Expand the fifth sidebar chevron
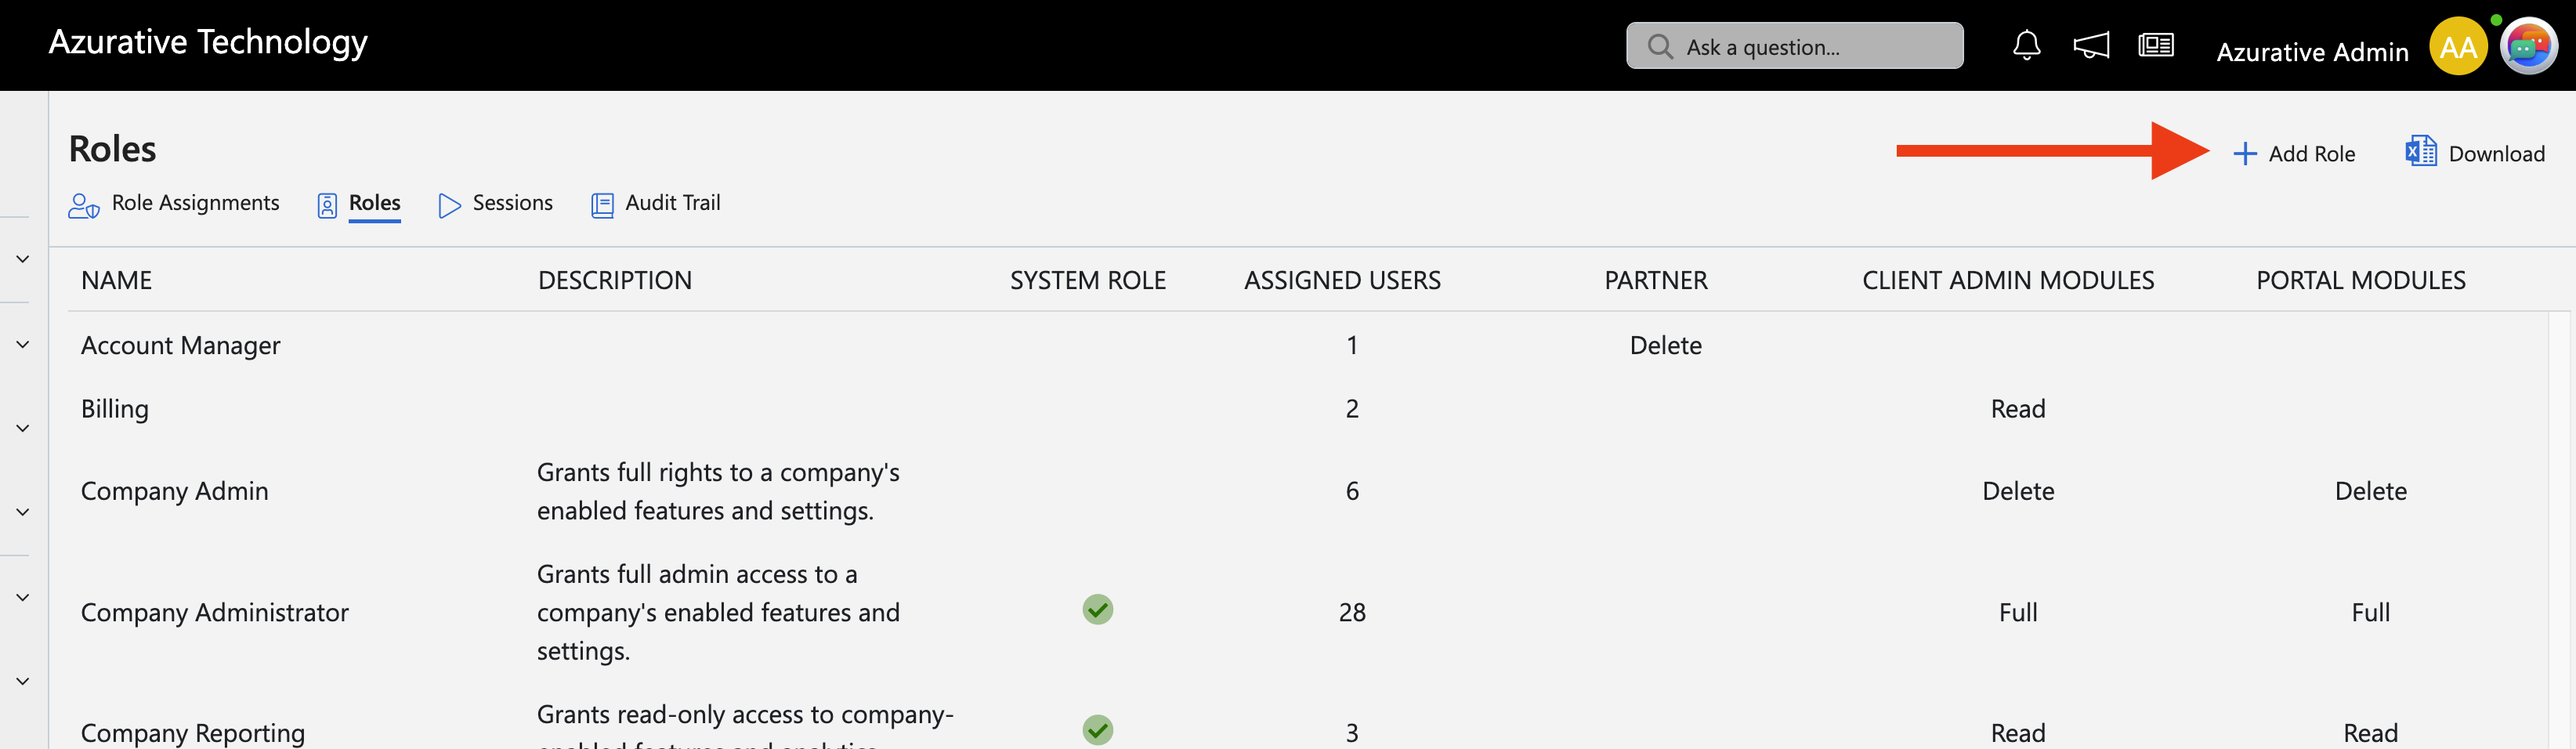The height and width of the screenshot is (749, 2576). (x=23, y=597)
